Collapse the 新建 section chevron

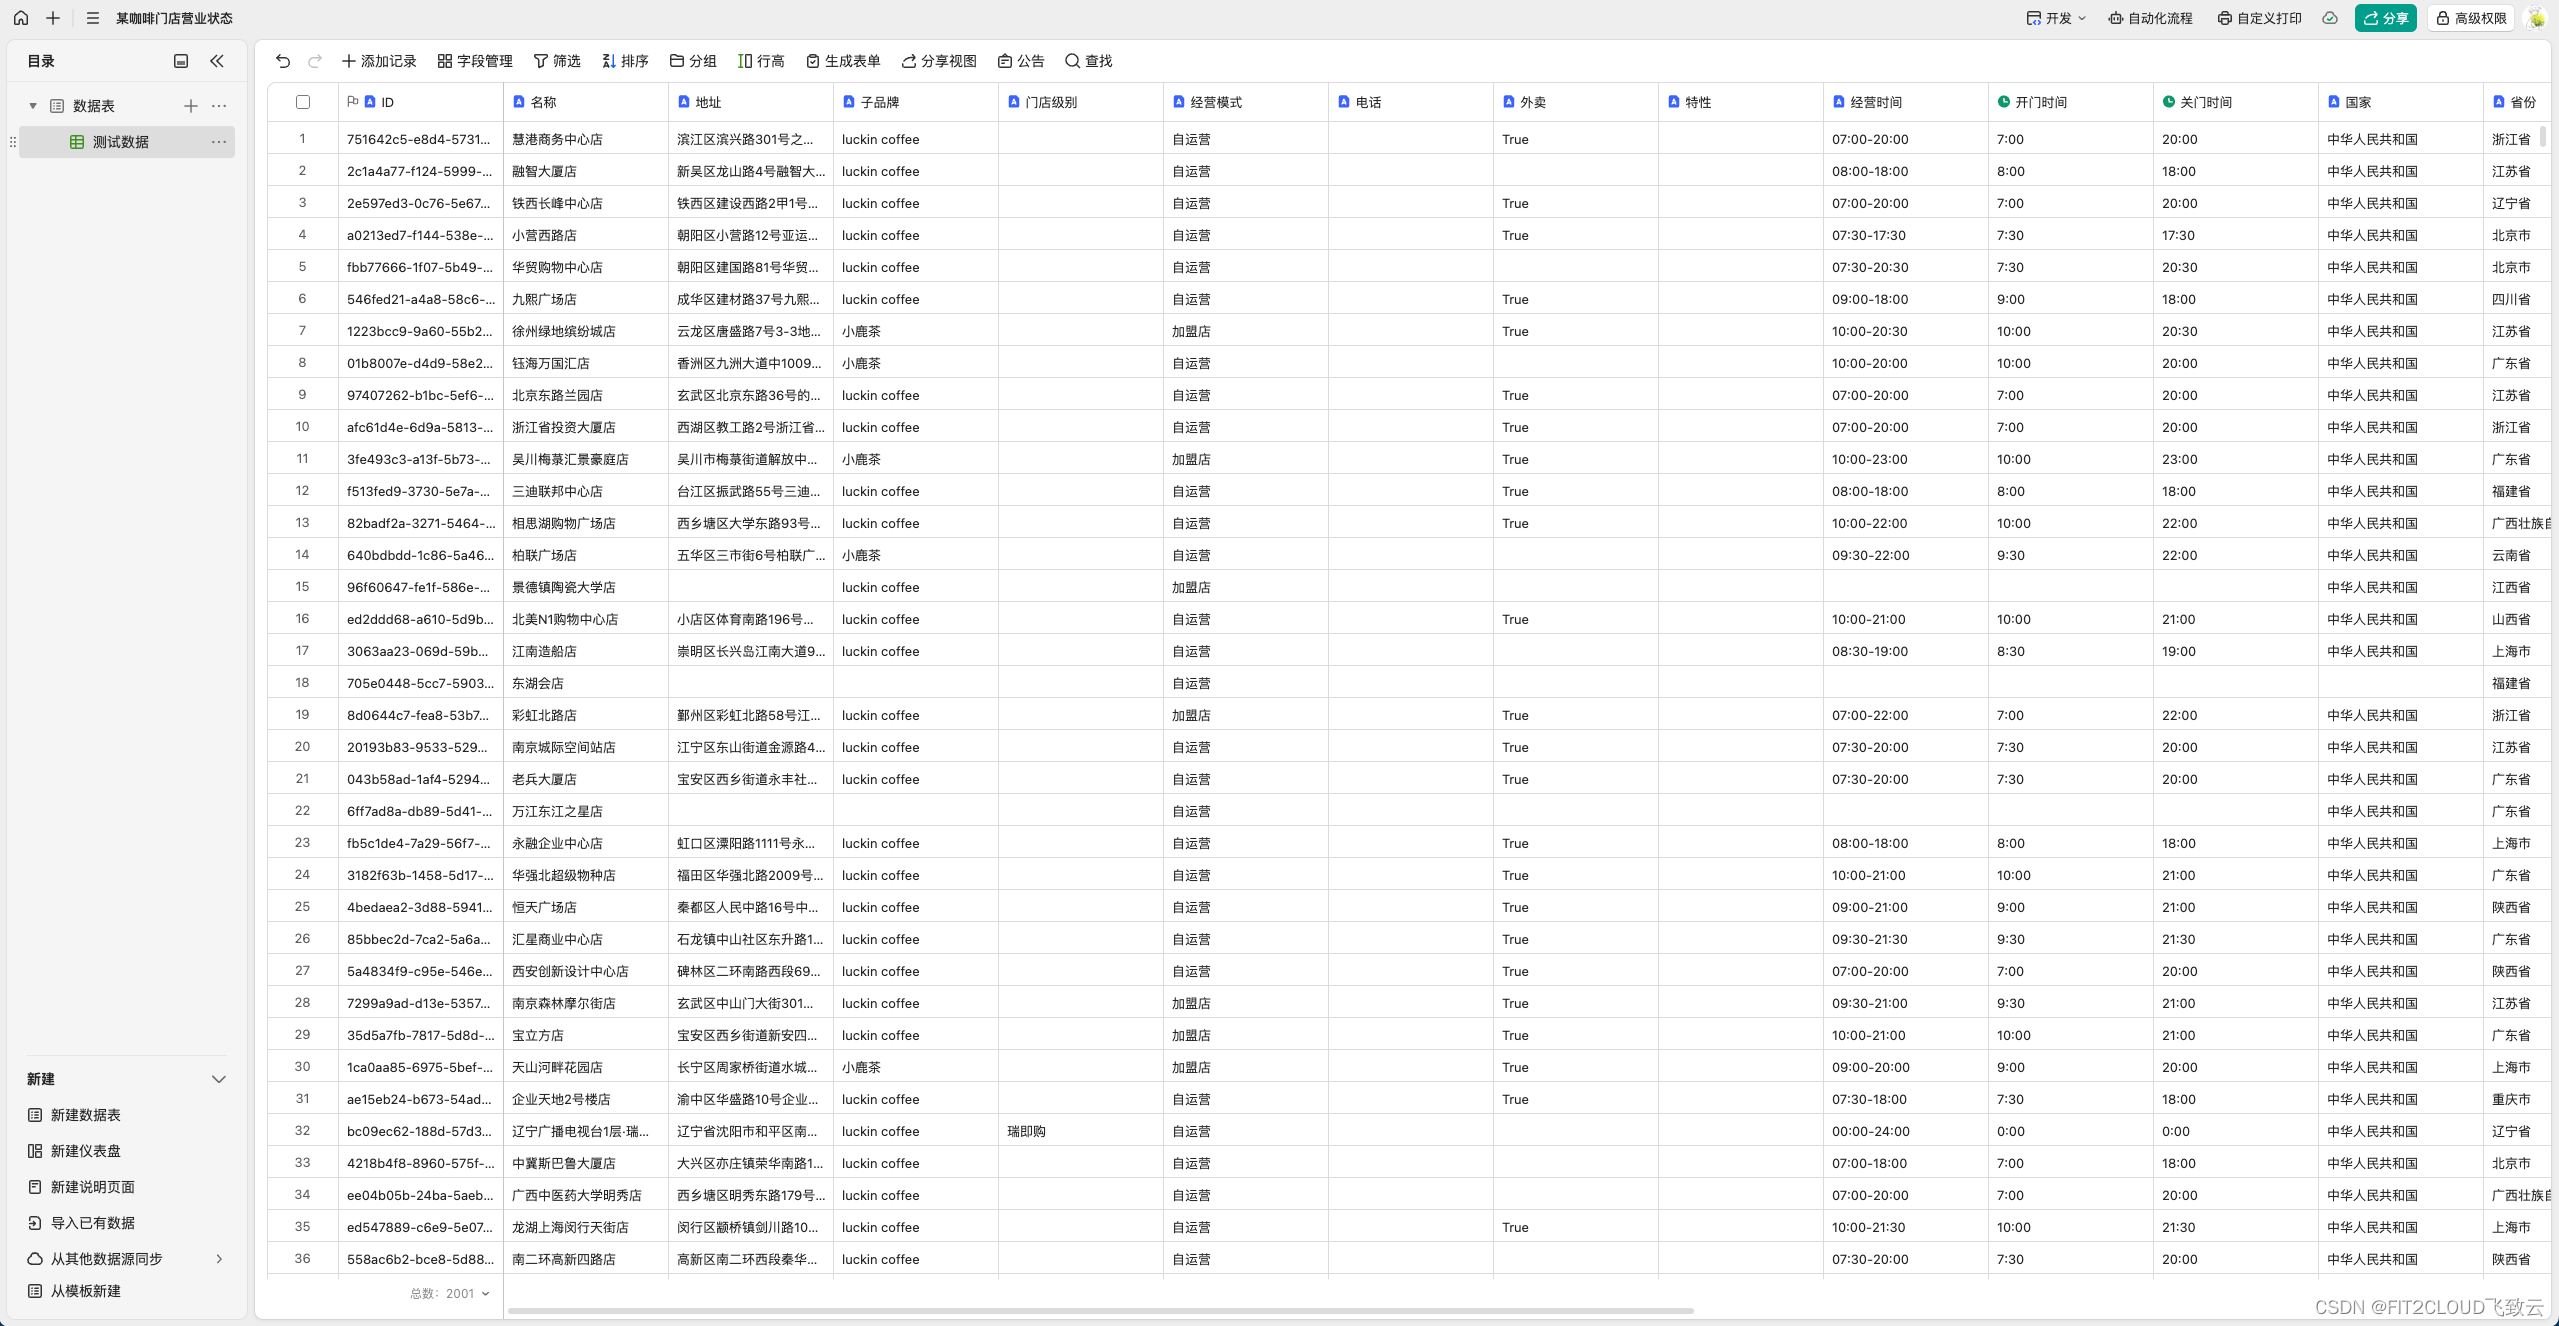219,1079
